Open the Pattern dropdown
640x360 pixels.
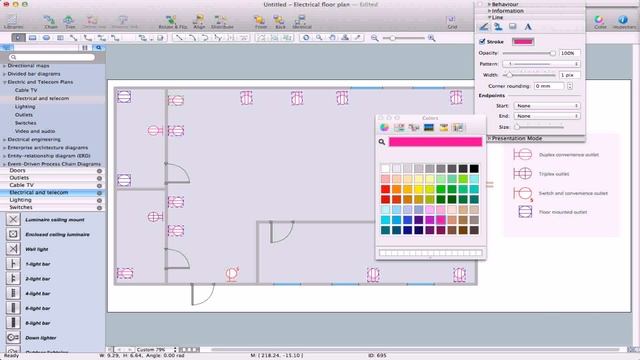[x=541, y=64]
